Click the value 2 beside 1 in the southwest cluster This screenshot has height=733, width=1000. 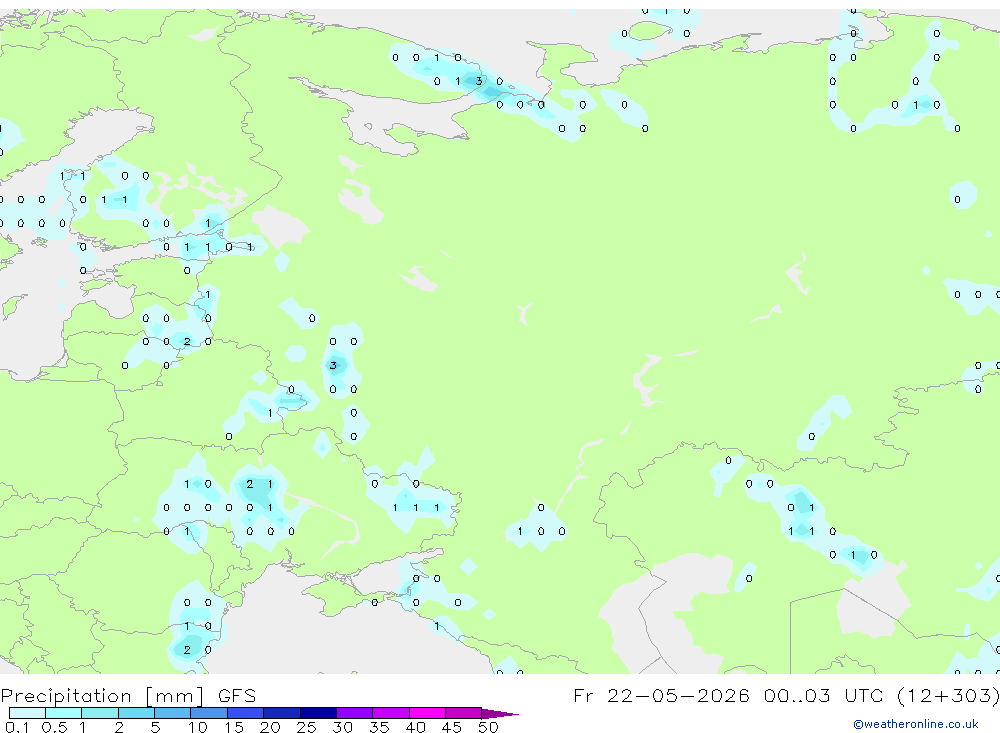pos(250,484)
